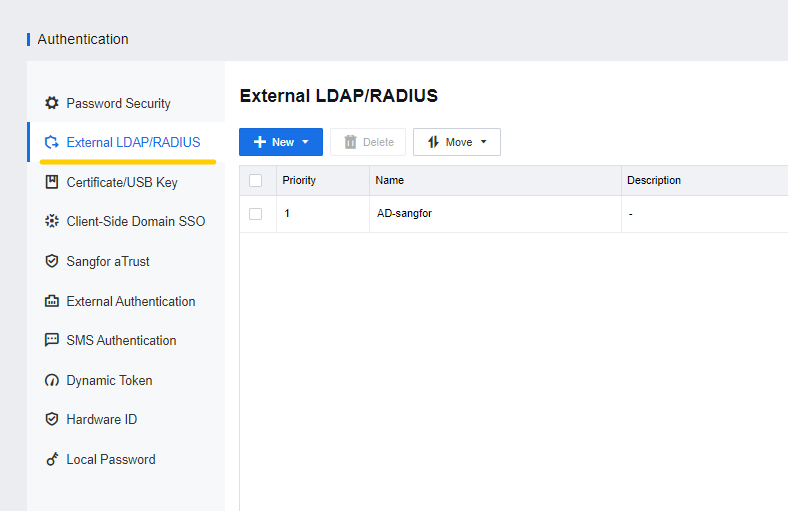
Task: Check the AD-sangfor row checkbox
Action: click(x=255, y=214)
